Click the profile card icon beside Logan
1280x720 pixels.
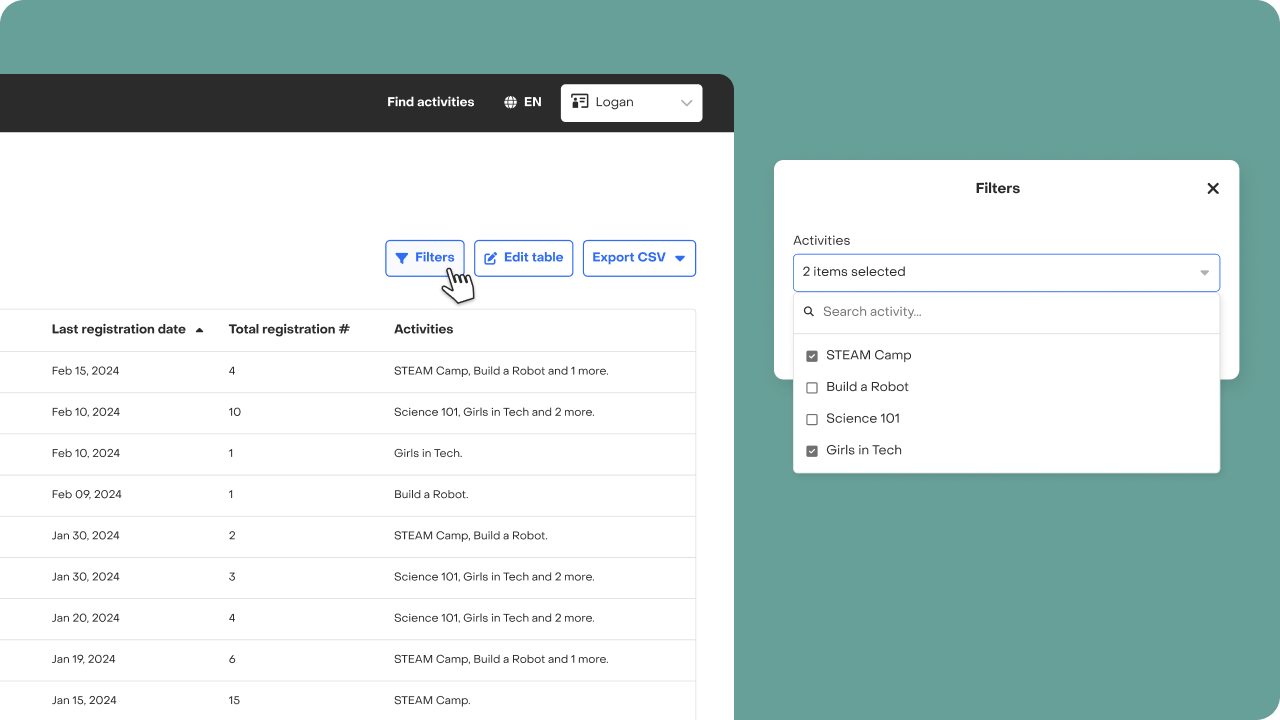(x=580, y=102)
